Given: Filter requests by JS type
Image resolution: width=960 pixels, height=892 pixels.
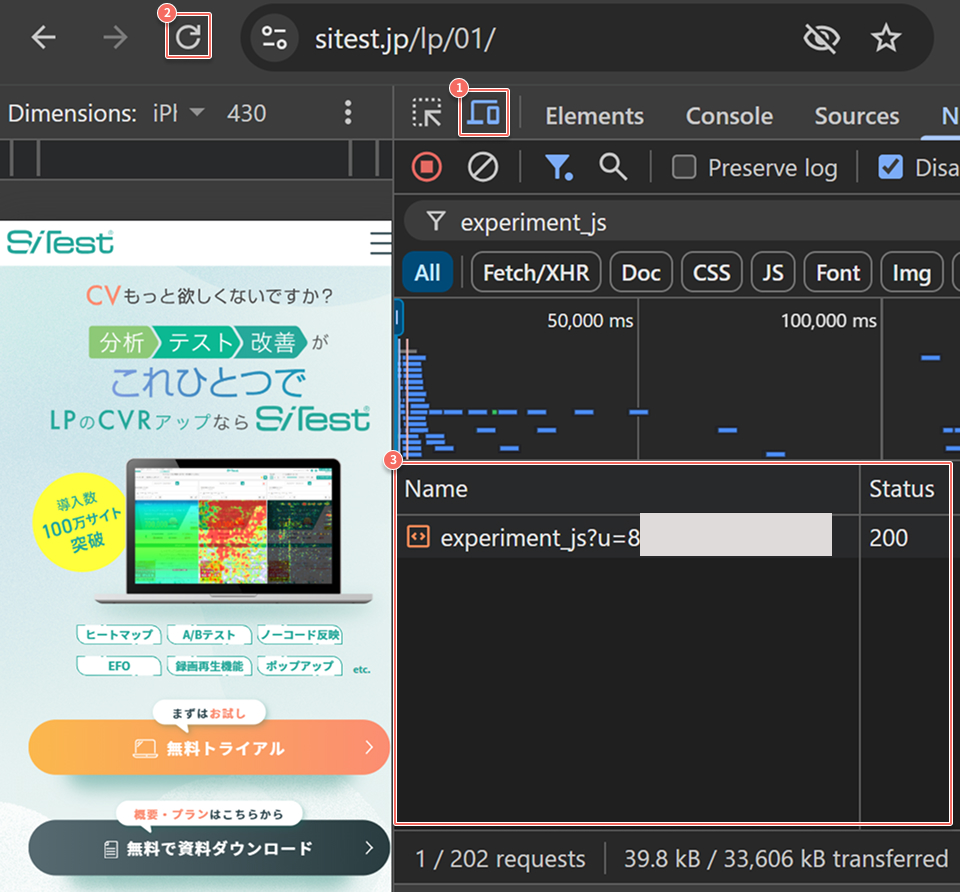Looking at the screenshot, I should coord(773,272).
